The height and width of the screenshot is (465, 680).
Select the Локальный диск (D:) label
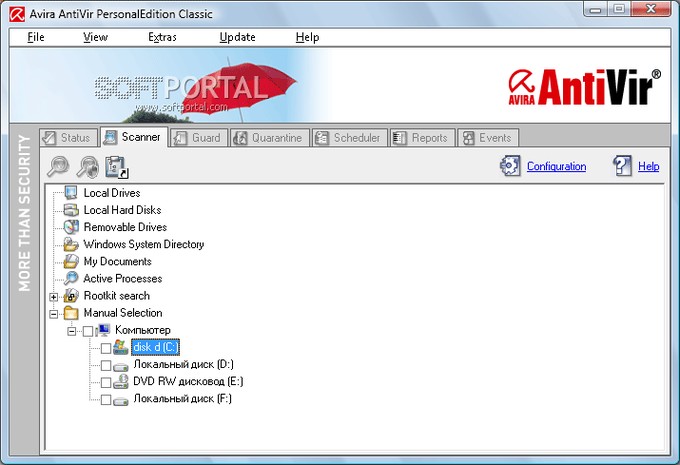tap(183, 364)
